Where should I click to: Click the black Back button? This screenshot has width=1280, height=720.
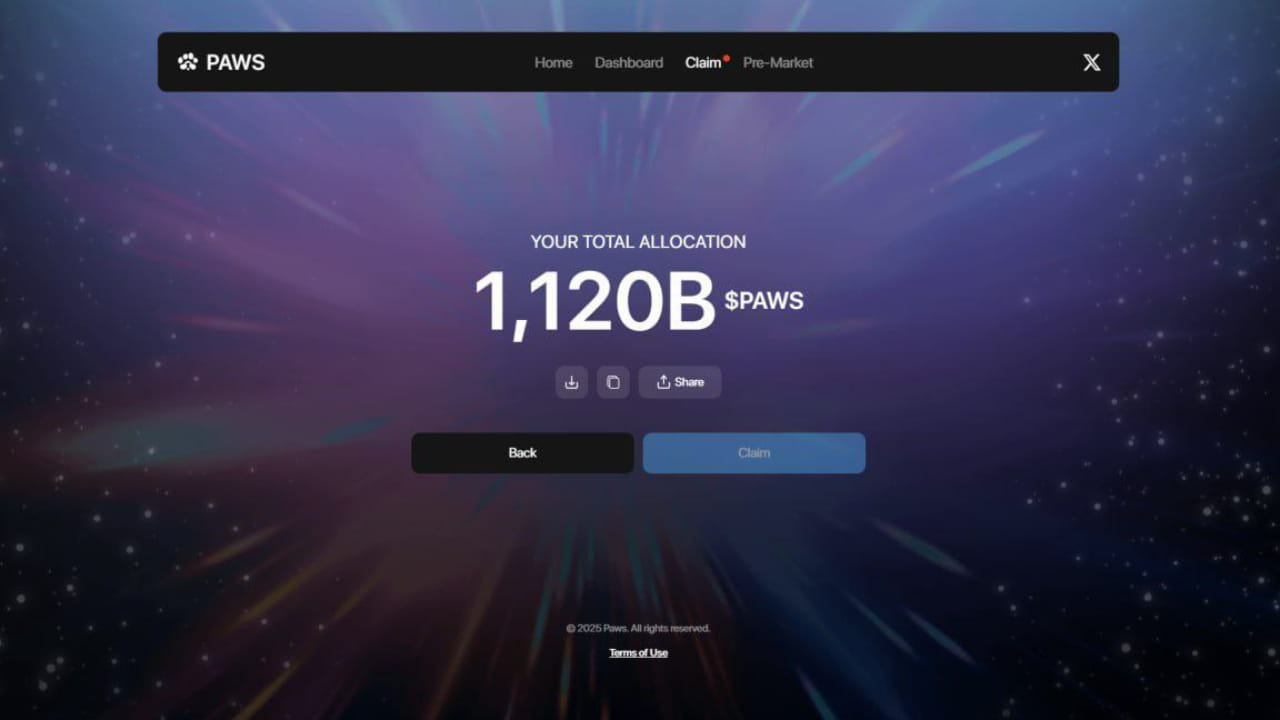tap(522, 453)
